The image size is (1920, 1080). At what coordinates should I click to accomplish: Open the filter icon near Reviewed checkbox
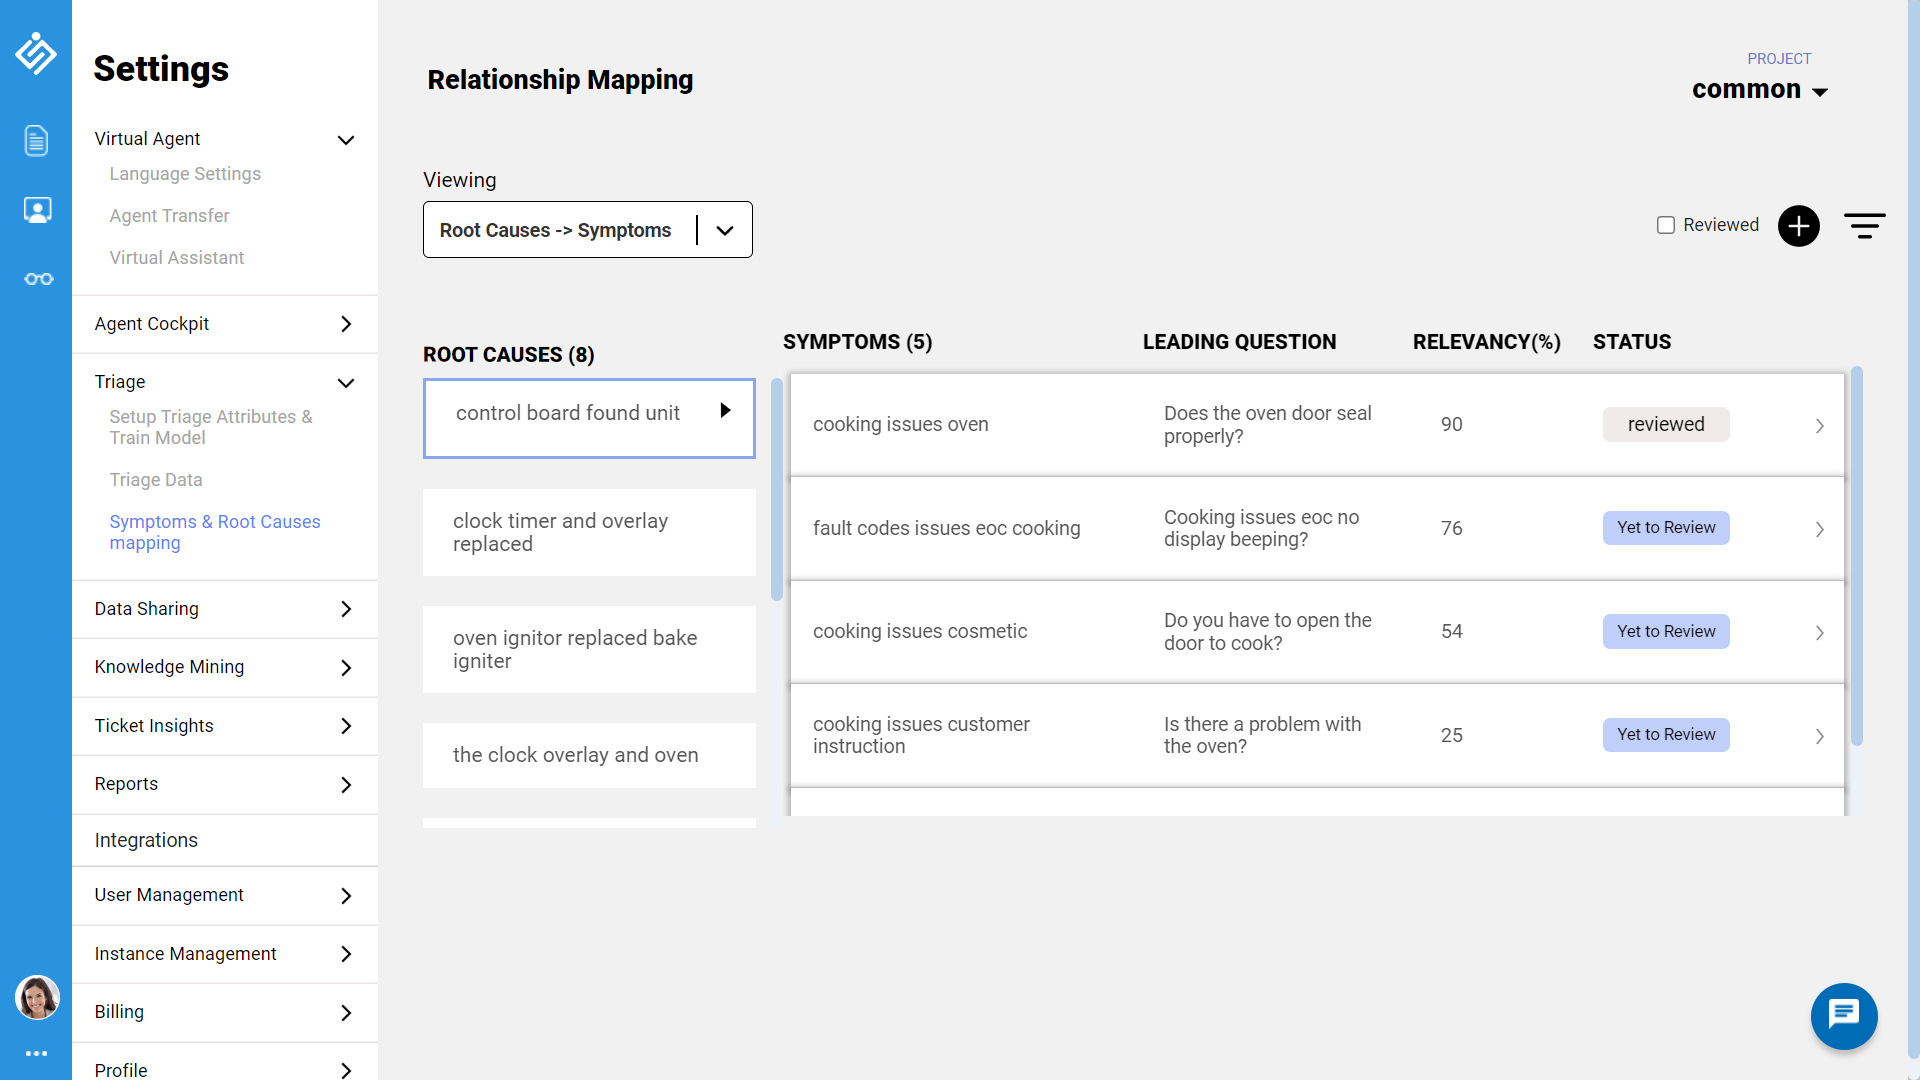pos(1865,225)
